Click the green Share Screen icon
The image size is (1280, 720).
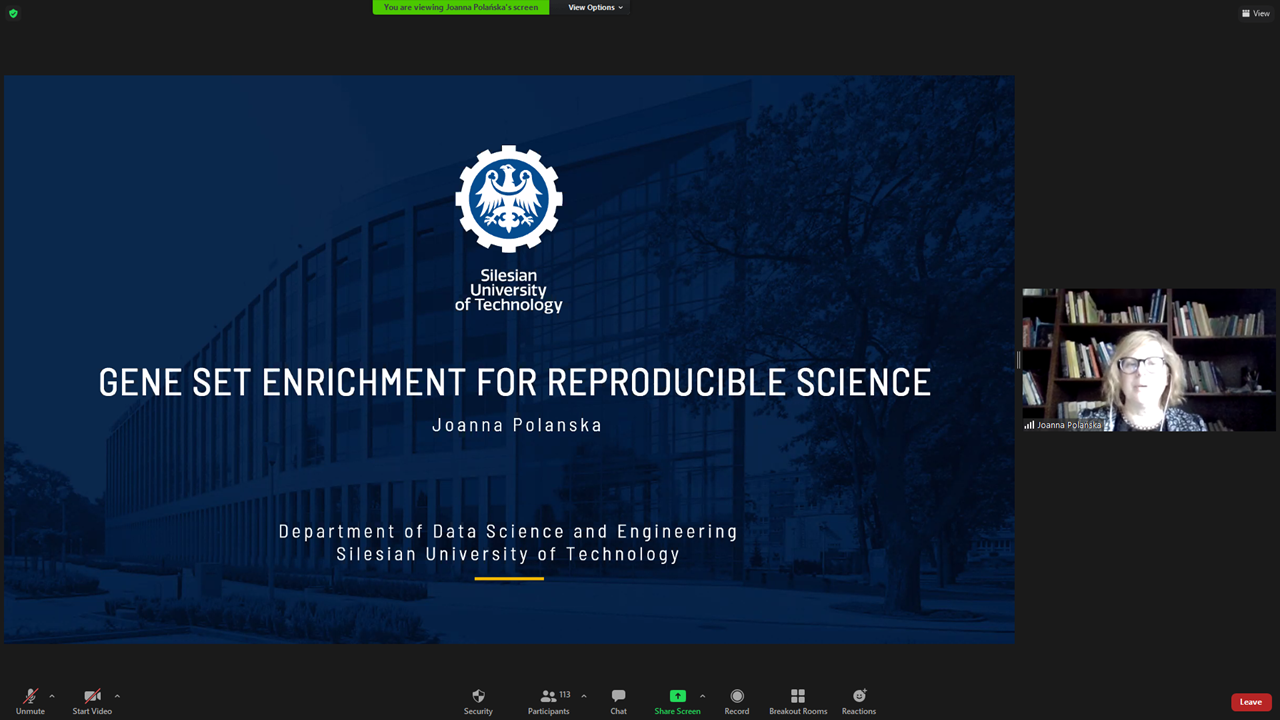pyautogui.click(x=677, y=697)
